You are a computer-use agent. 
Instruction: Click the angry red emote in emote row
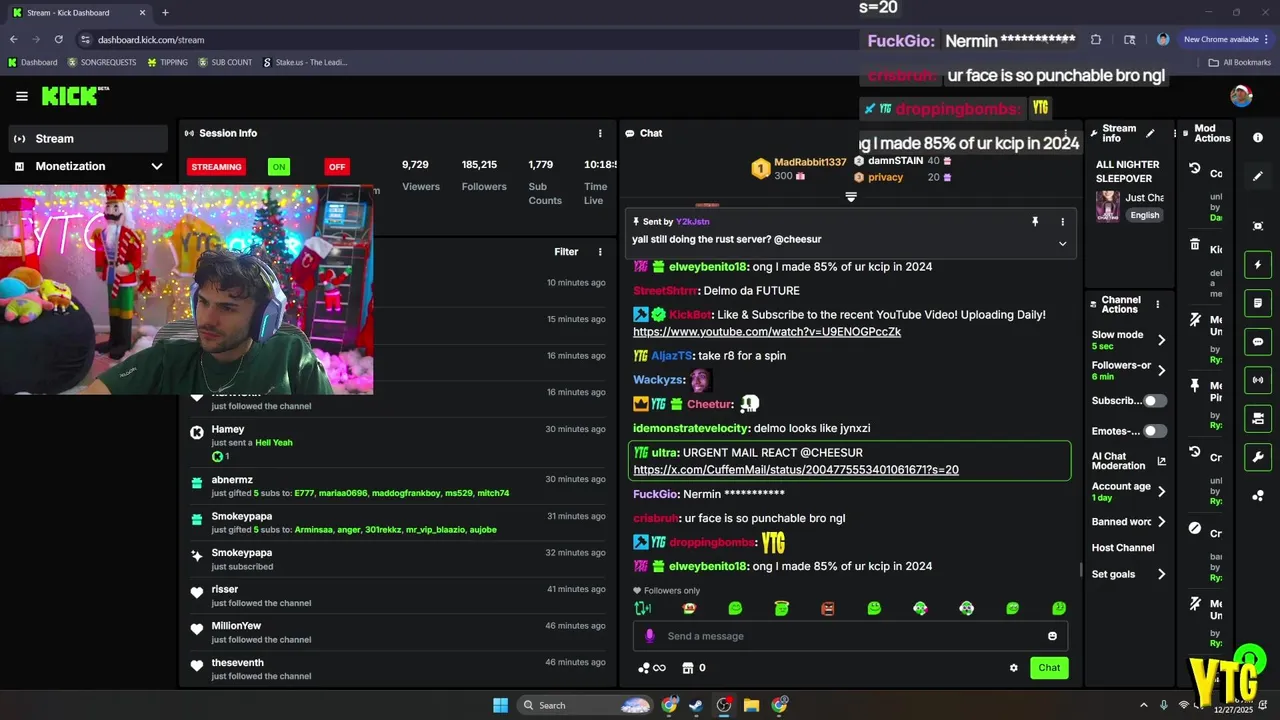point(828,608)
